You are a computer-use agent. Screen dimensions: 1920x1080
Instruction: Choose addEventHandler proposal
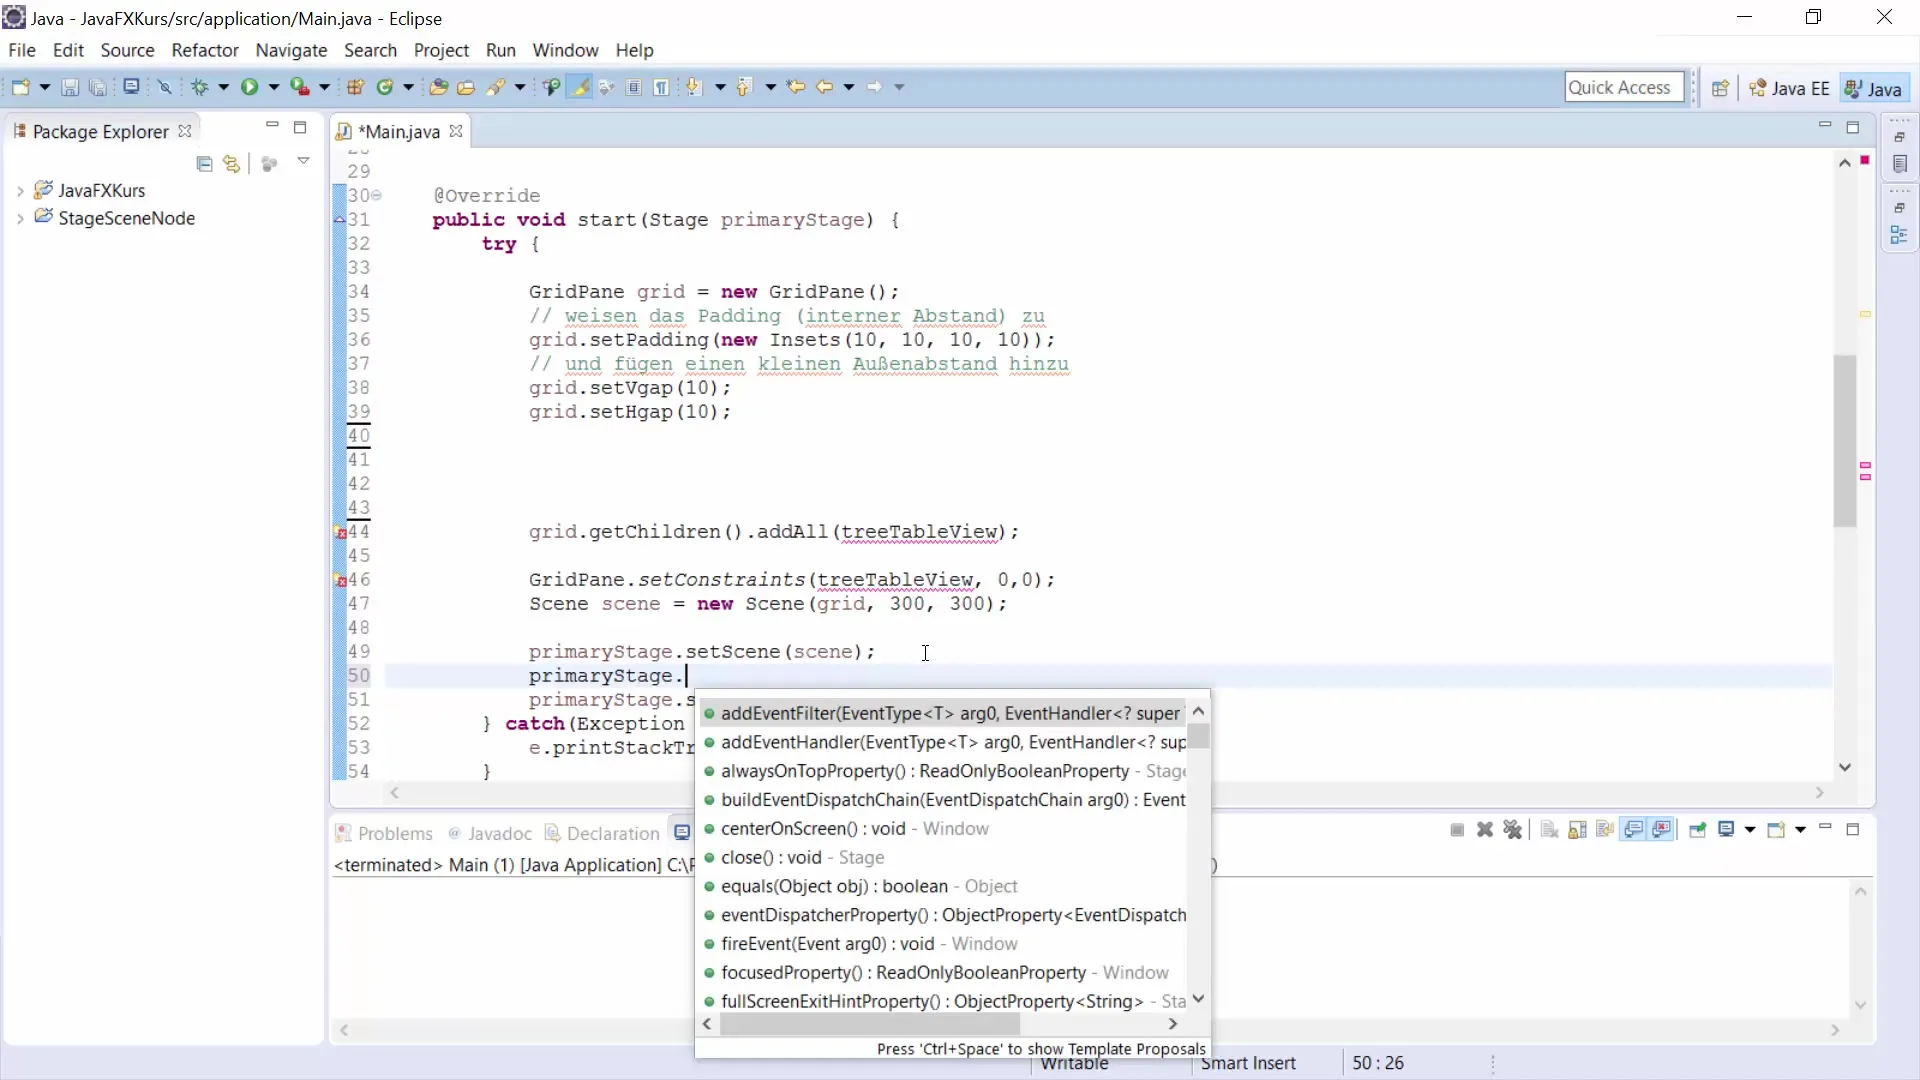click(945, 742)
